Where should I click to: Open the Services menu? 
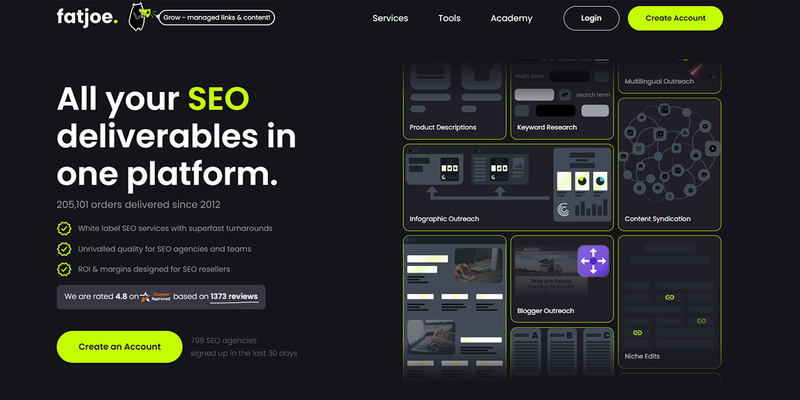(x=390, y=18)
